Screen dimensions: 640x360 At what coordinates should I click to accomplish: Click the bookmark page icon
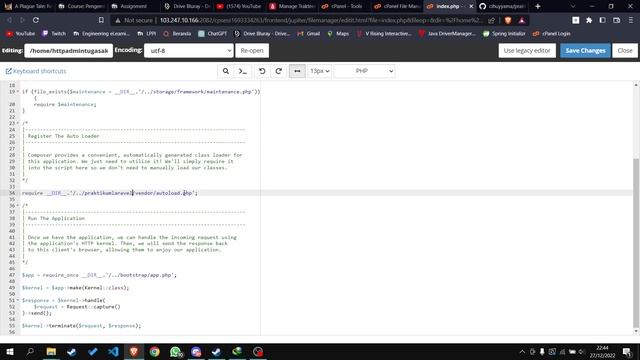(101, 20)
